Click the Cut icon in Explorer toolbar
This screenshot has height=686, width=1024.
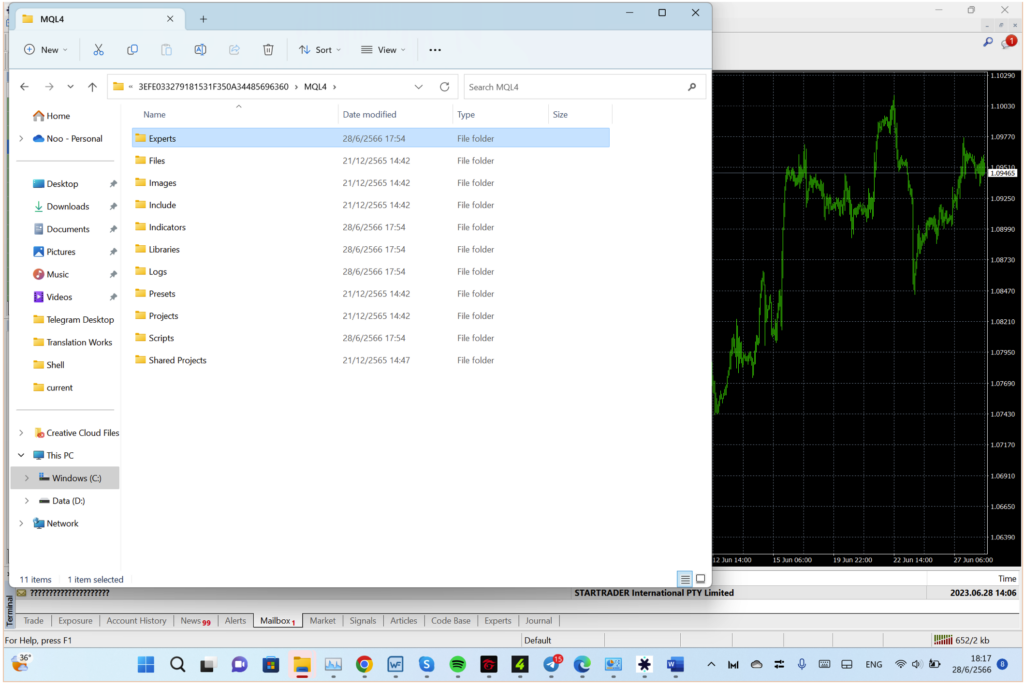pyautogui.click(x=98, y=50)
